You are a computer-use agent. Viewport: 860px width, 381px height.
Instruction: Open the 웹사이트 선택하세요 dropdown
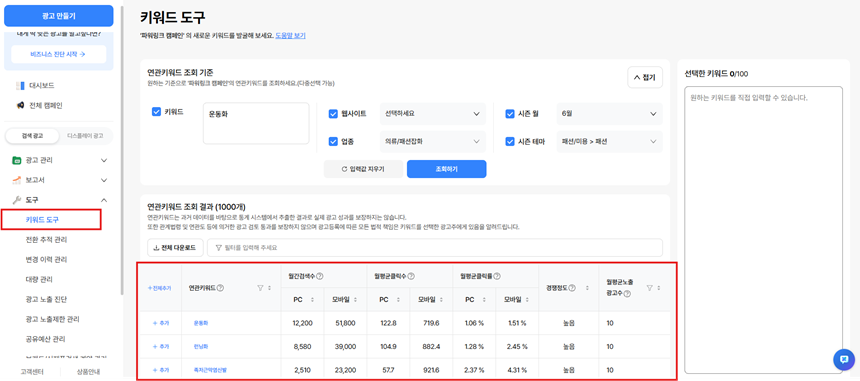[x=433, y=114]
